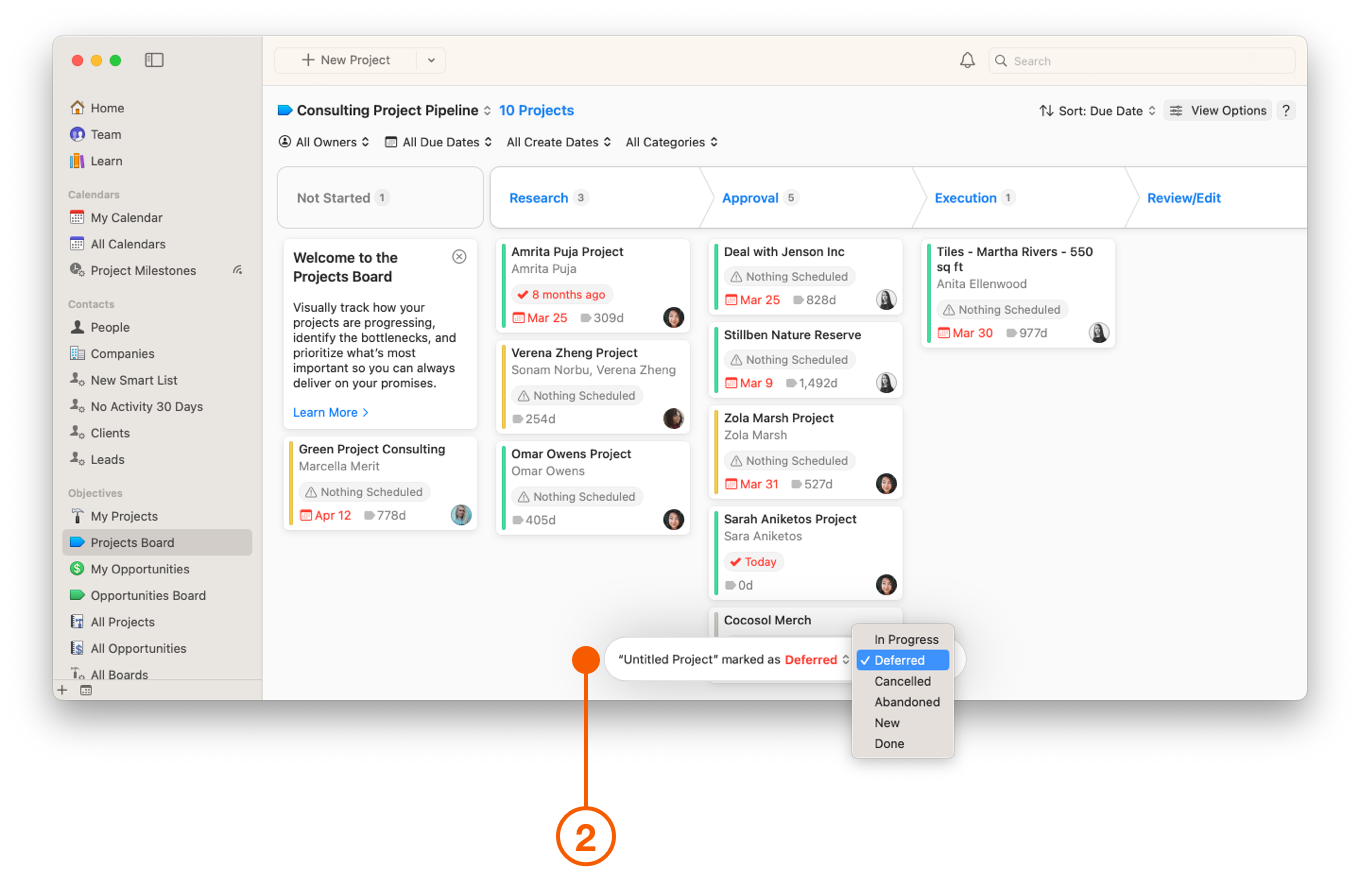The width and height of the screenshot is (1360, 880).
Task: Open the New Smart List icon
Action: [x=76, y=380]
